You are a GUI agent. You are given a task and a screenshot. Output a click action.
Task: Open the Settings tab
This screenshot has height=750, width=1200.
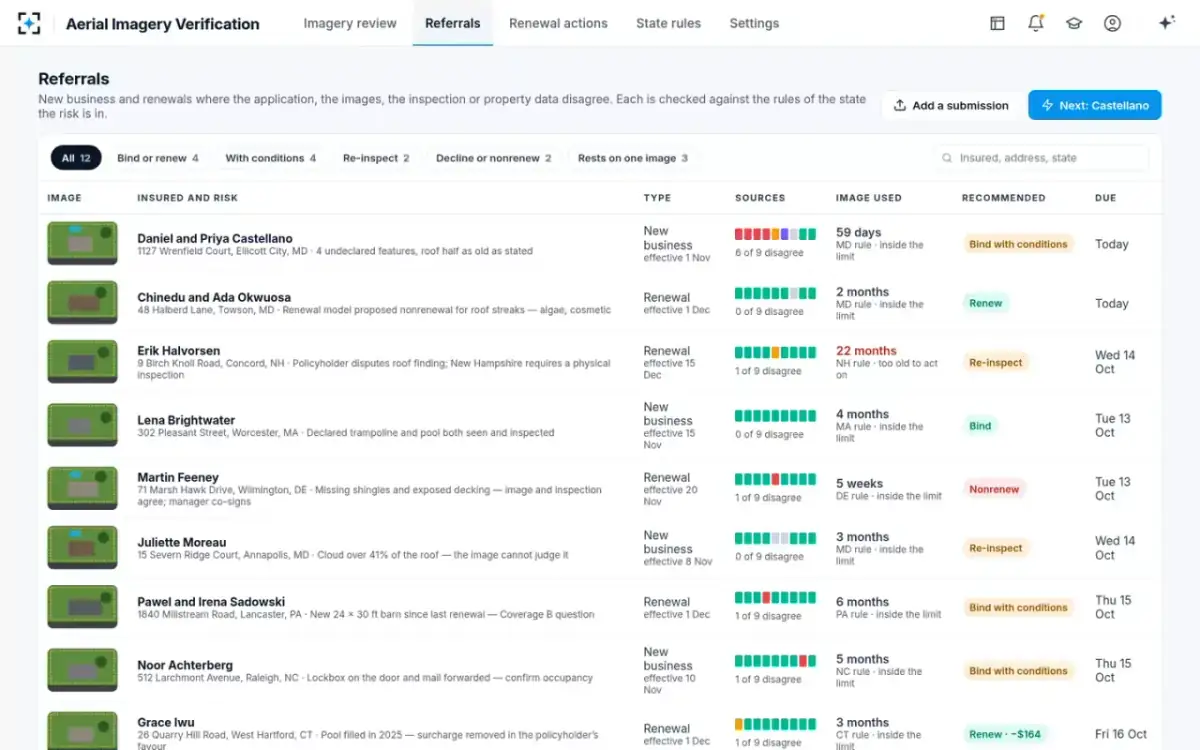754,23
